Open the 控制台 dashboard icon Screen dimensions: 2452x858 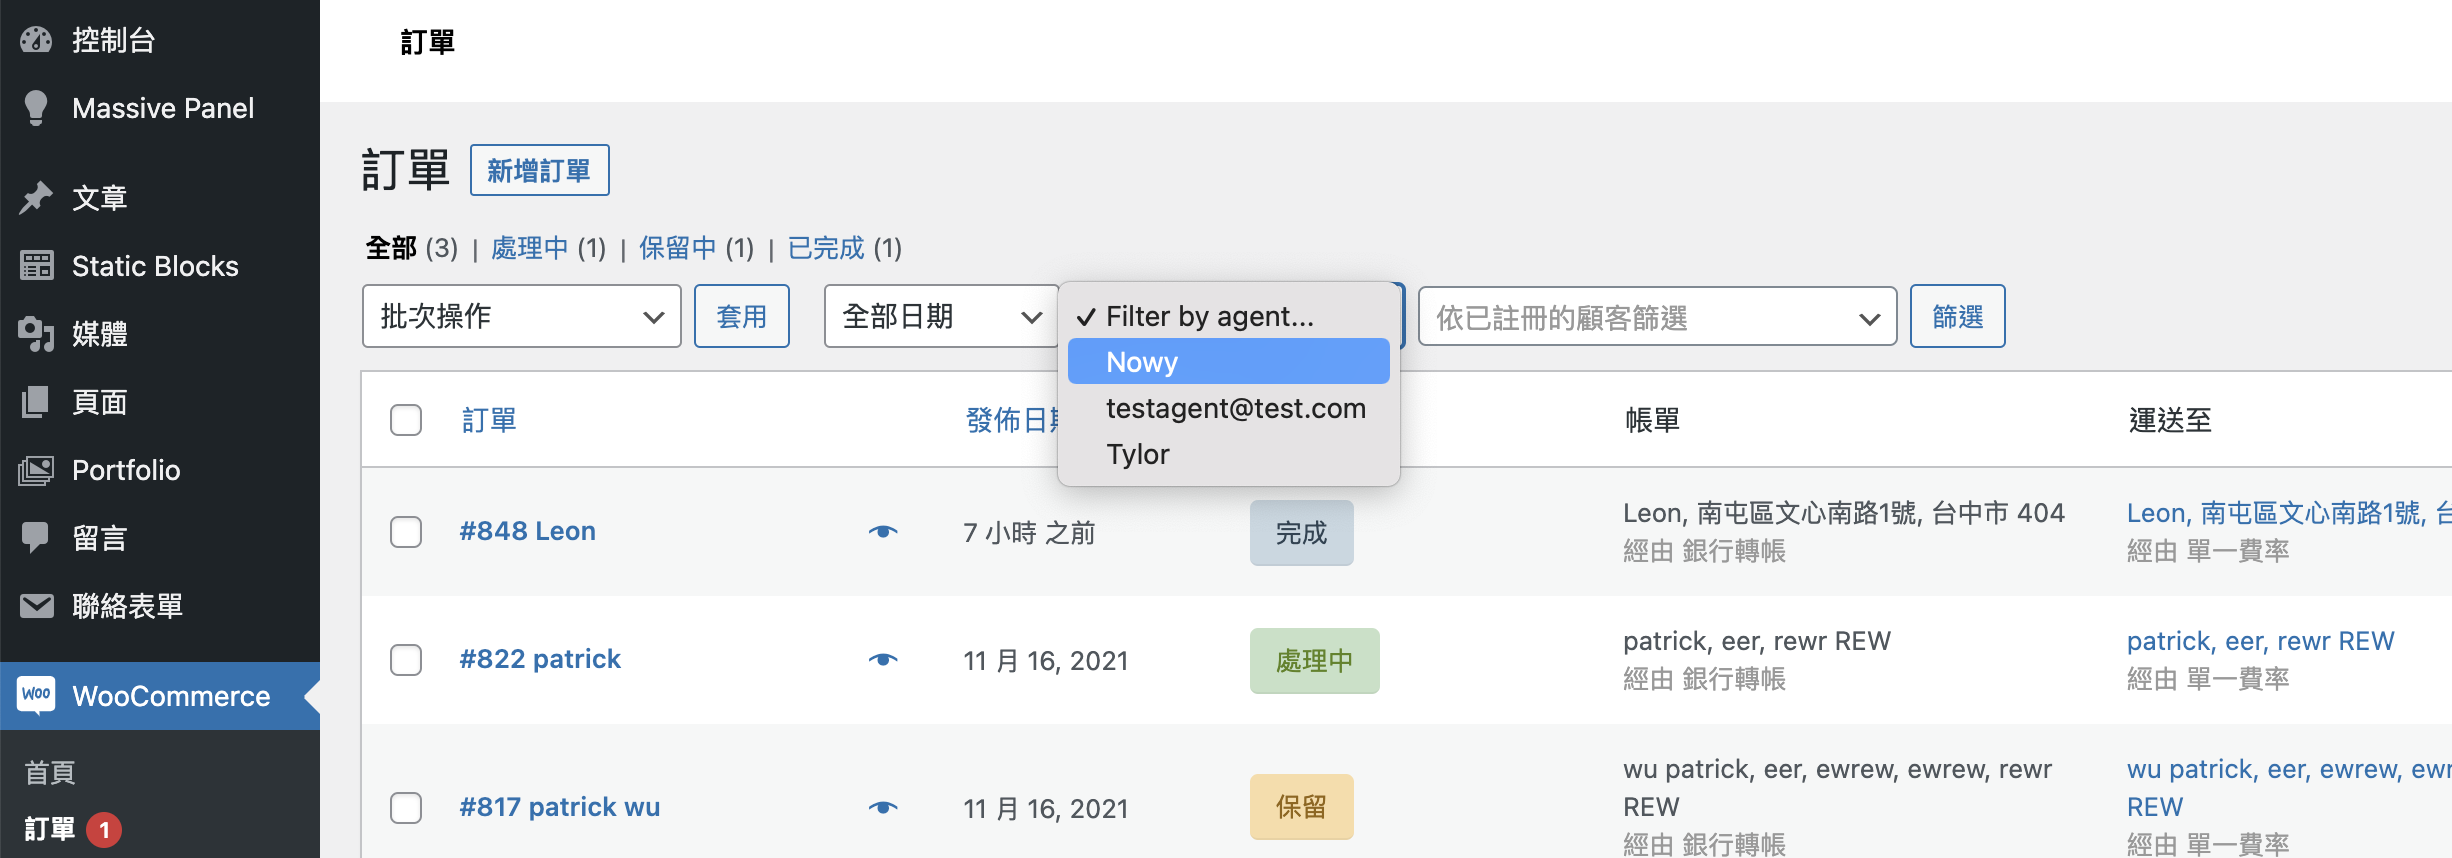coord(36,40)
